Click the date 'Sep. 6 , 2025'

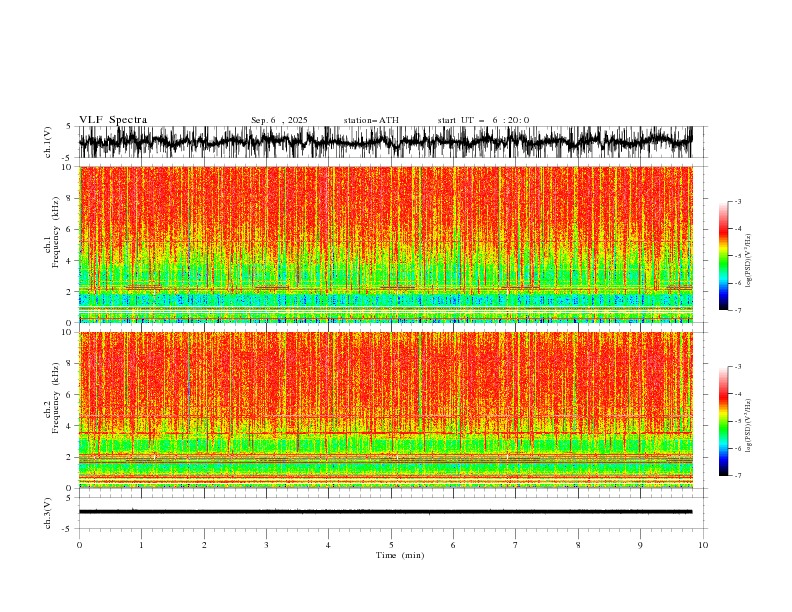tap(279, 120)
